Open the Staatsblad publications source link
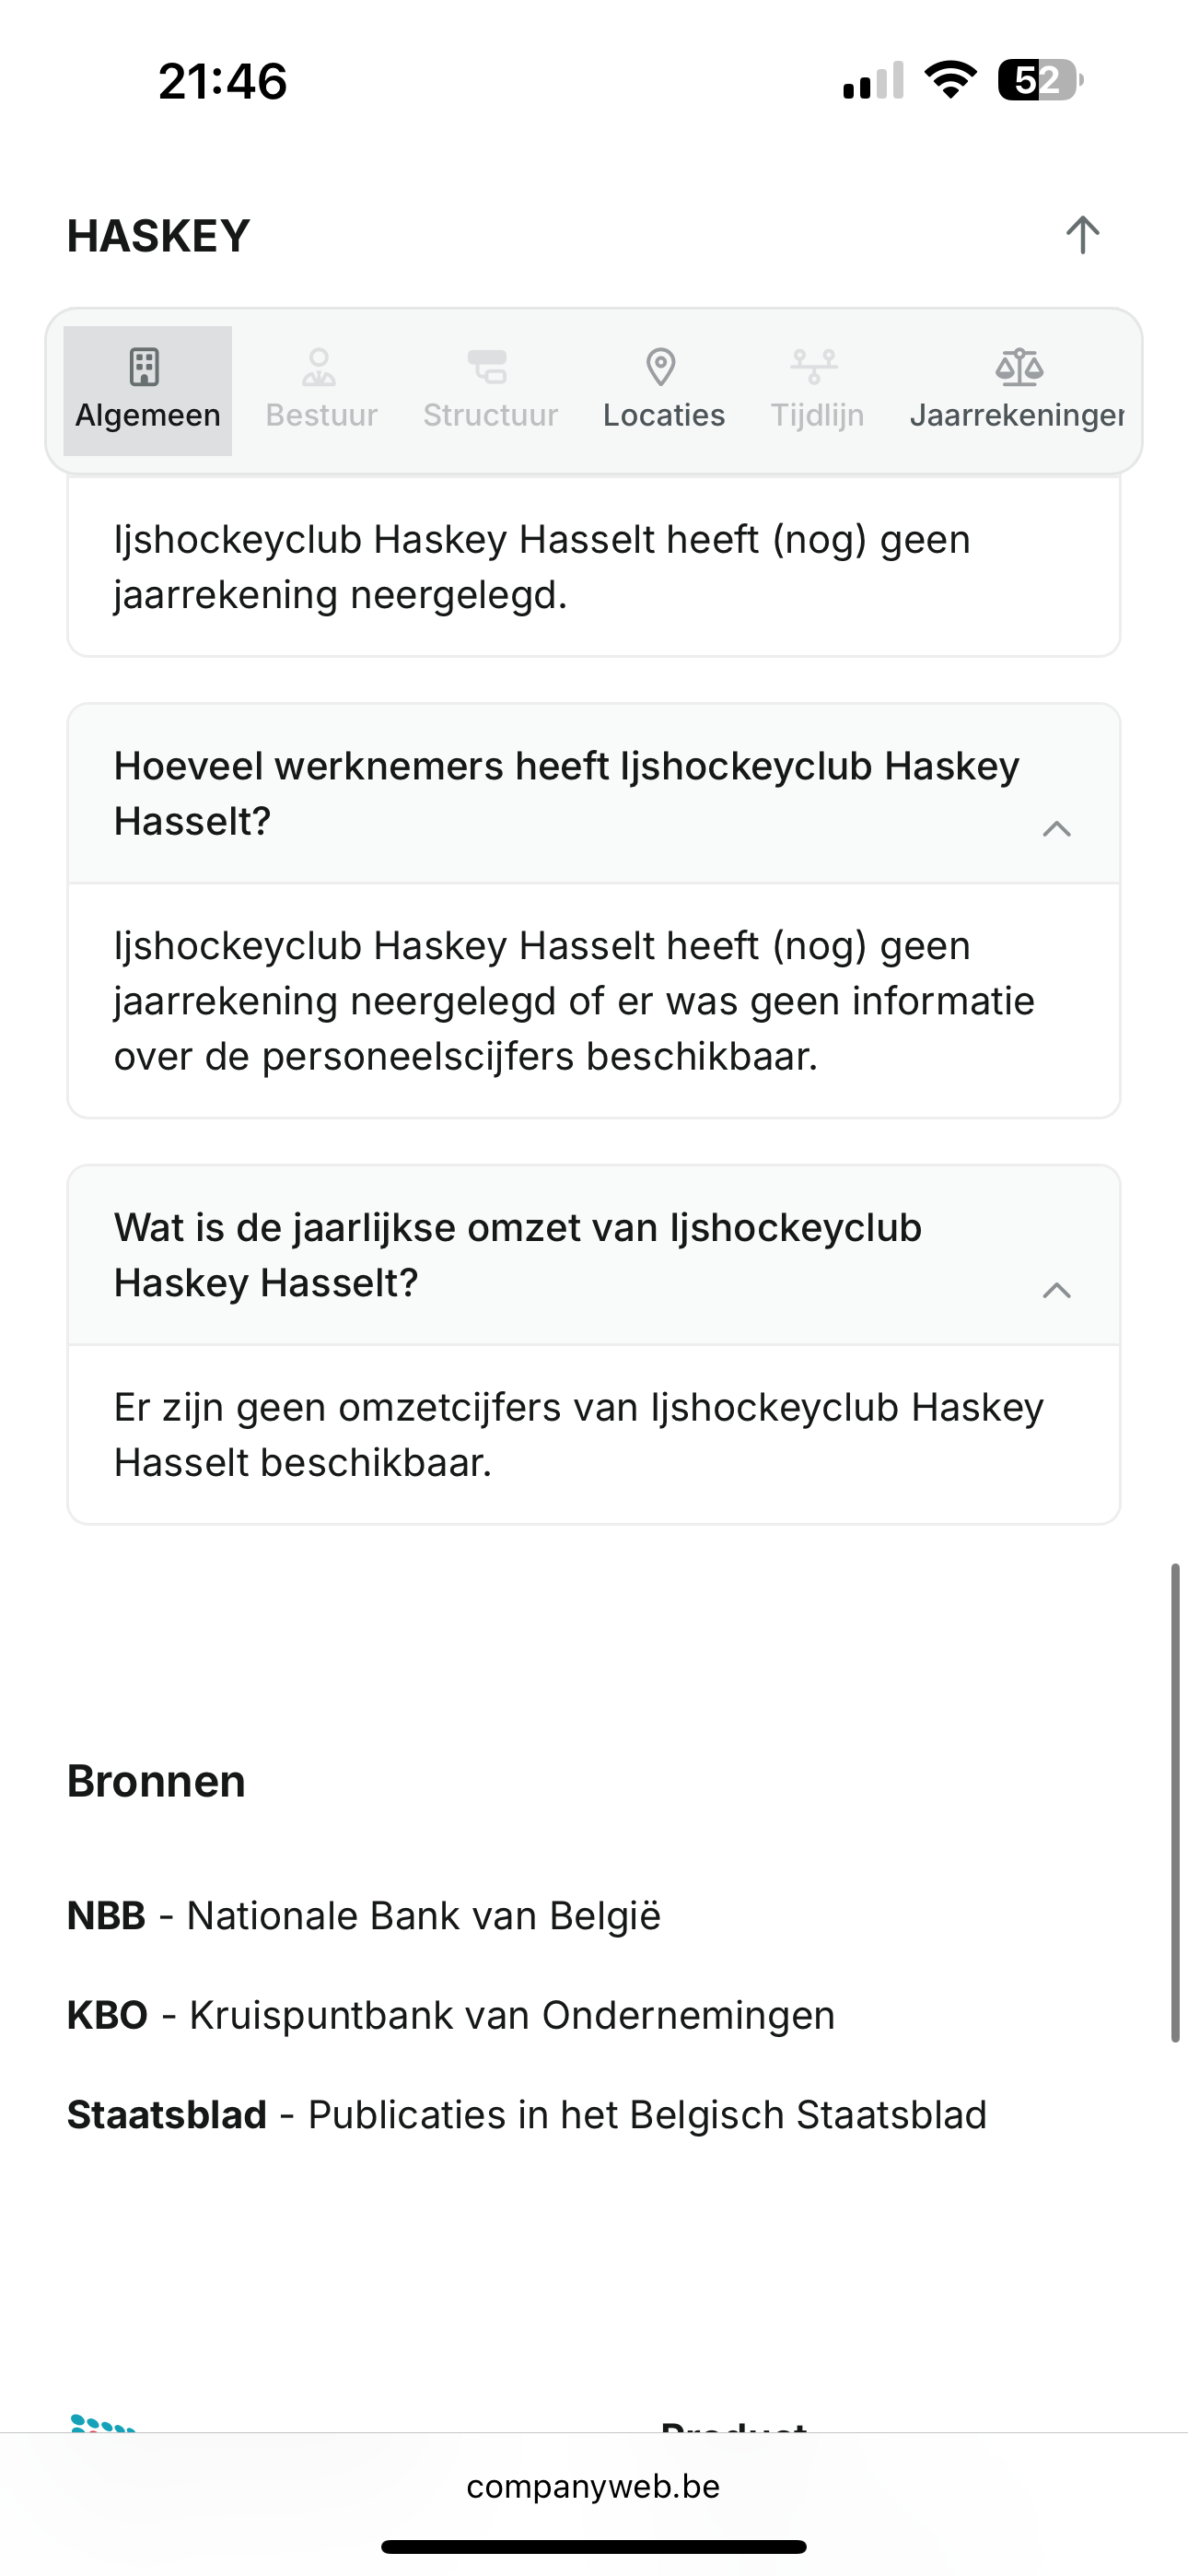This screenshot has width=1188, height=2576. [526, 2115]
